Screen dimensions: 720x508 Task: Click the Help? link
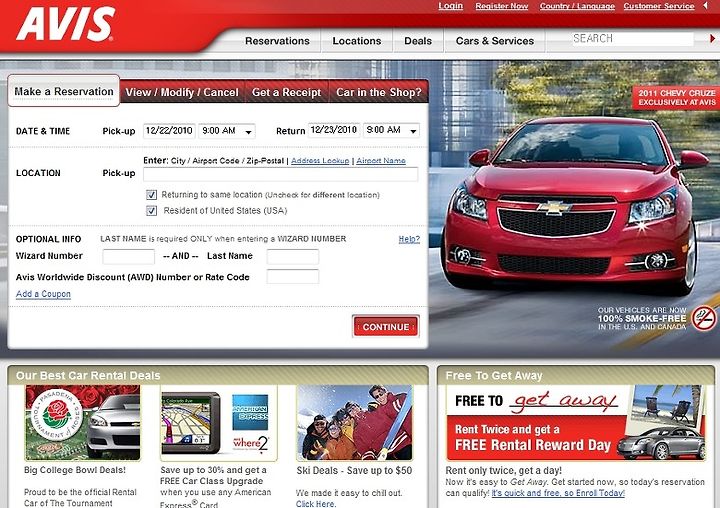point(409,239)
